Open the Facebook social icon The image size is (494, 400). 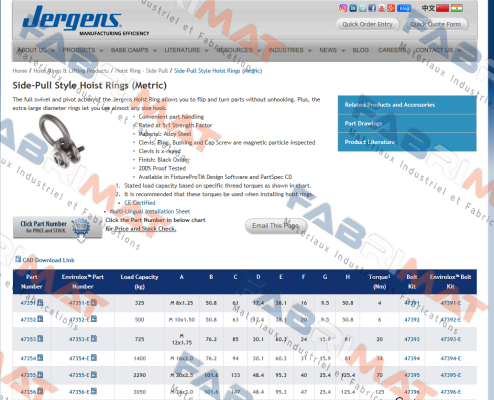(x=372, y=8)
